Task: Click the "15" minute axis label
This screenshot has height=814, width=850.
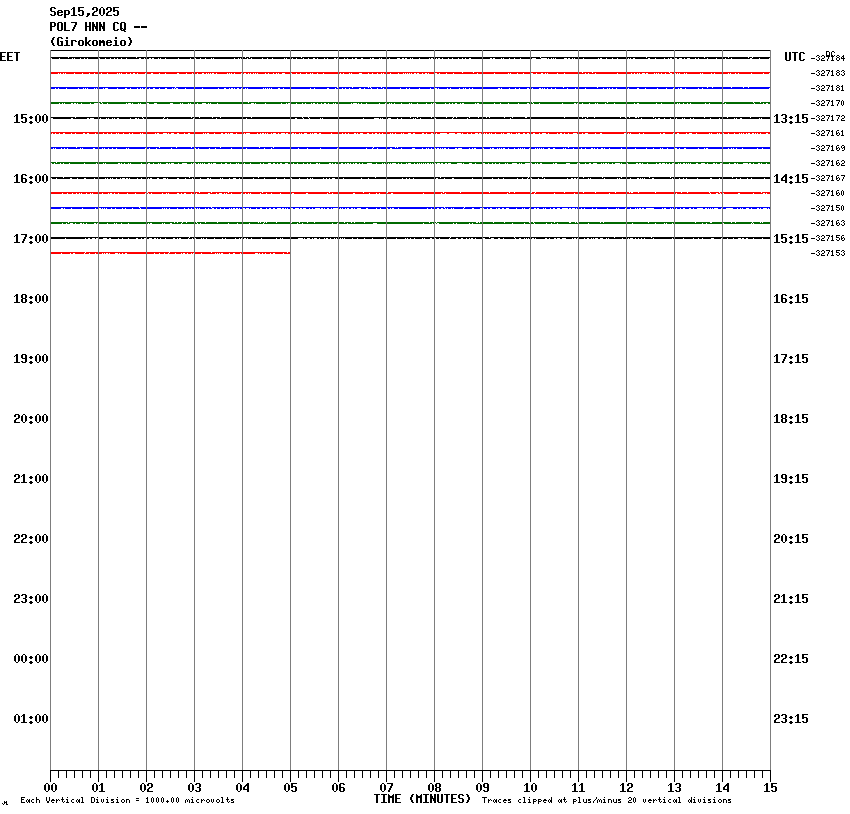Action: pos(770,788)
